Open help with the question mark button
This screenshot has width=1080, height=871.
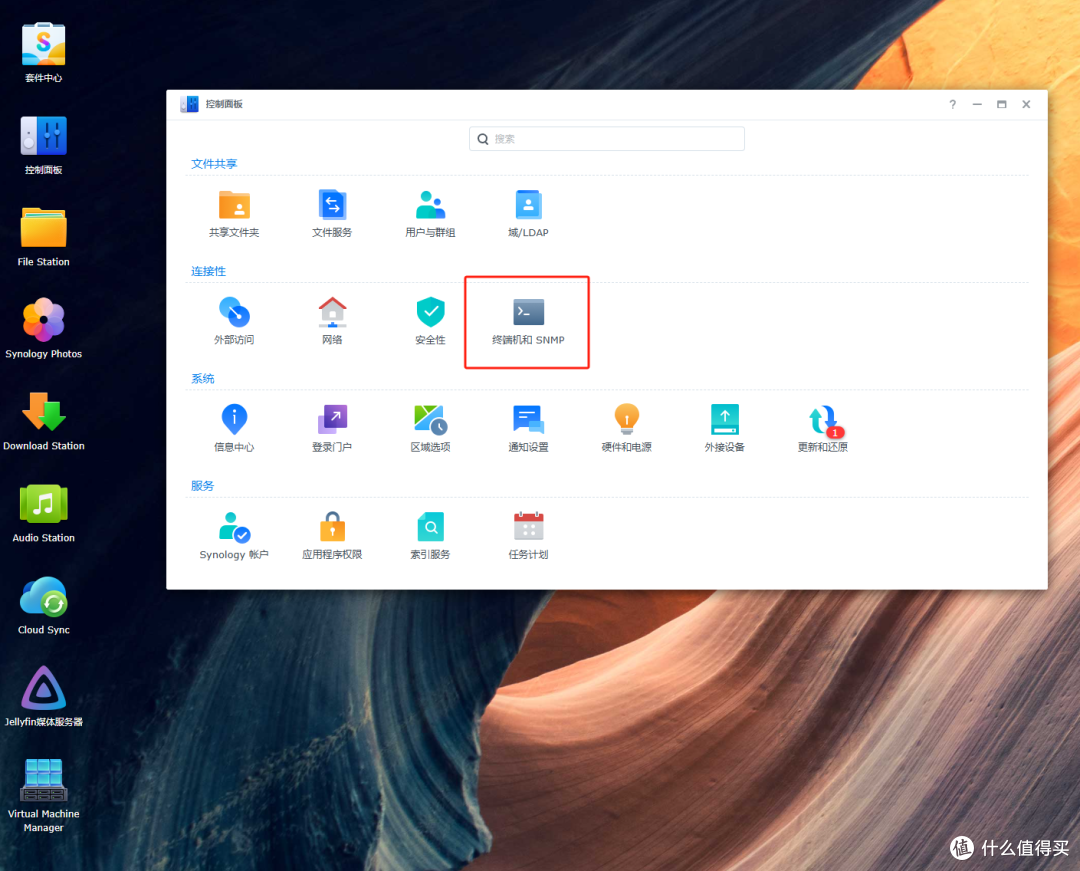[x=953, y=105]
